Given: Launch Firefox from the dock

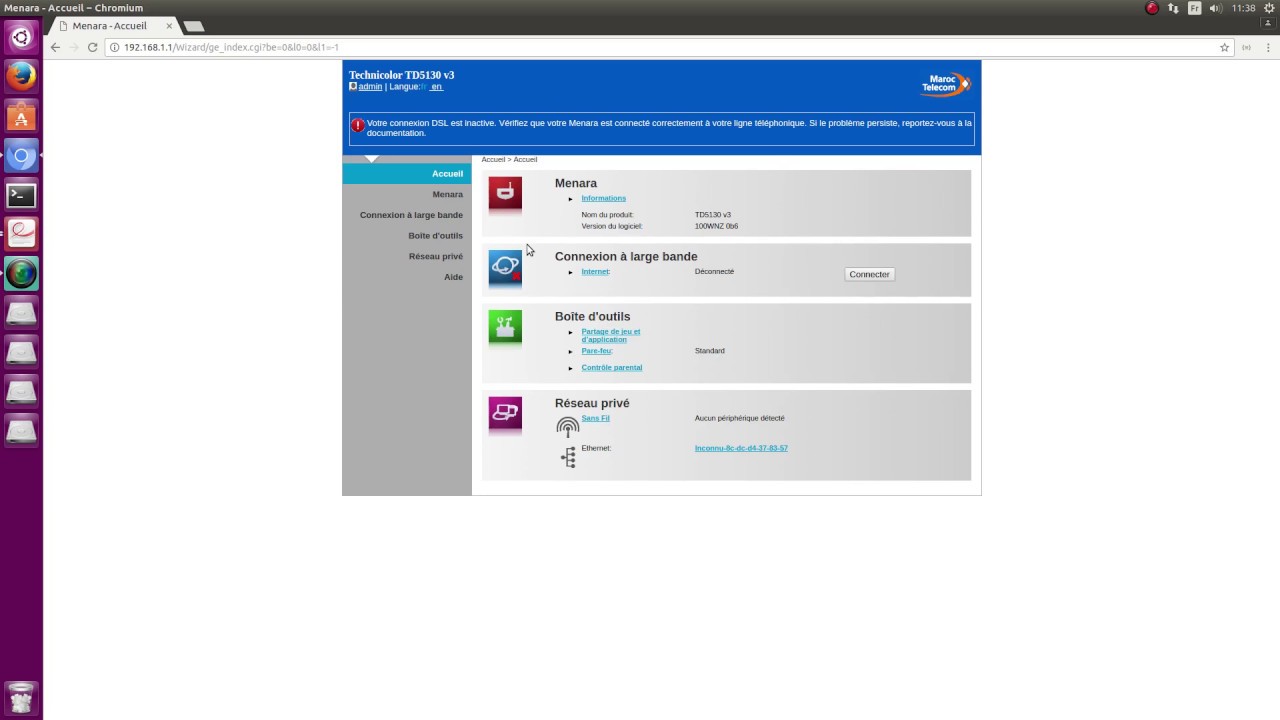Looking at the screenshot, I should [x=21, y=76].
